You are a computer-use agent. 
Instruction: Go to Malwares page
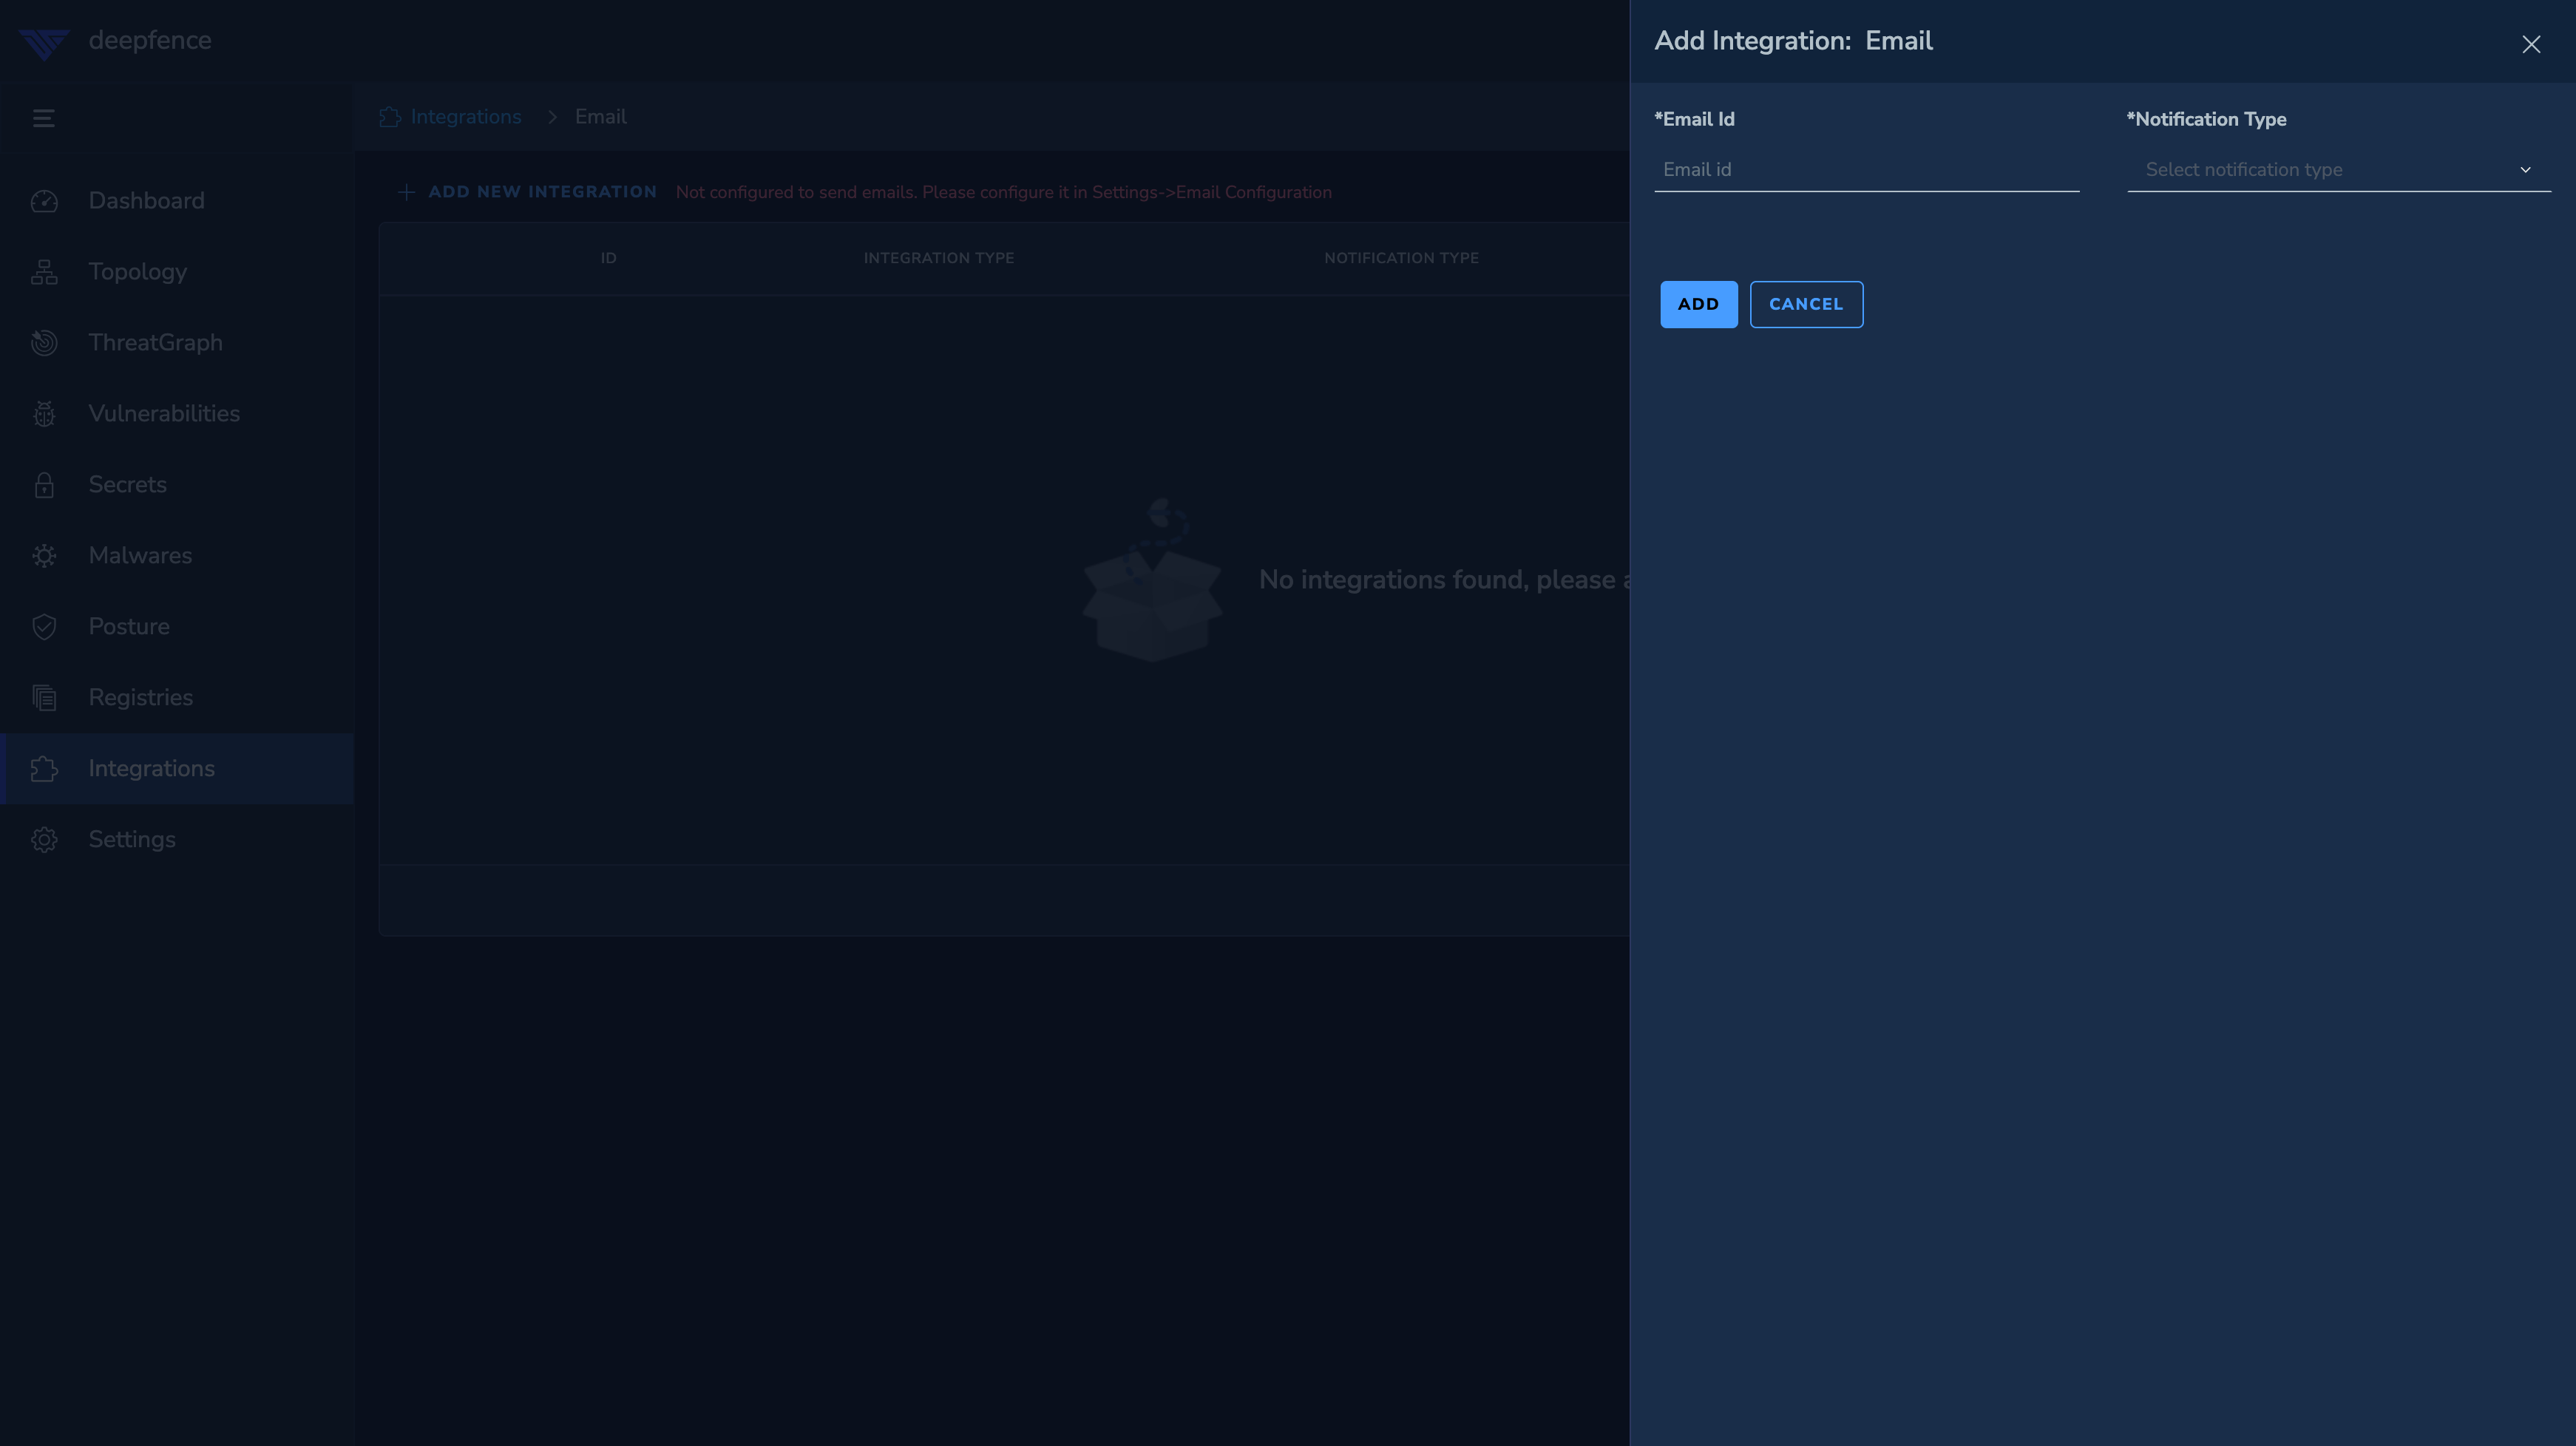[177, 556]
